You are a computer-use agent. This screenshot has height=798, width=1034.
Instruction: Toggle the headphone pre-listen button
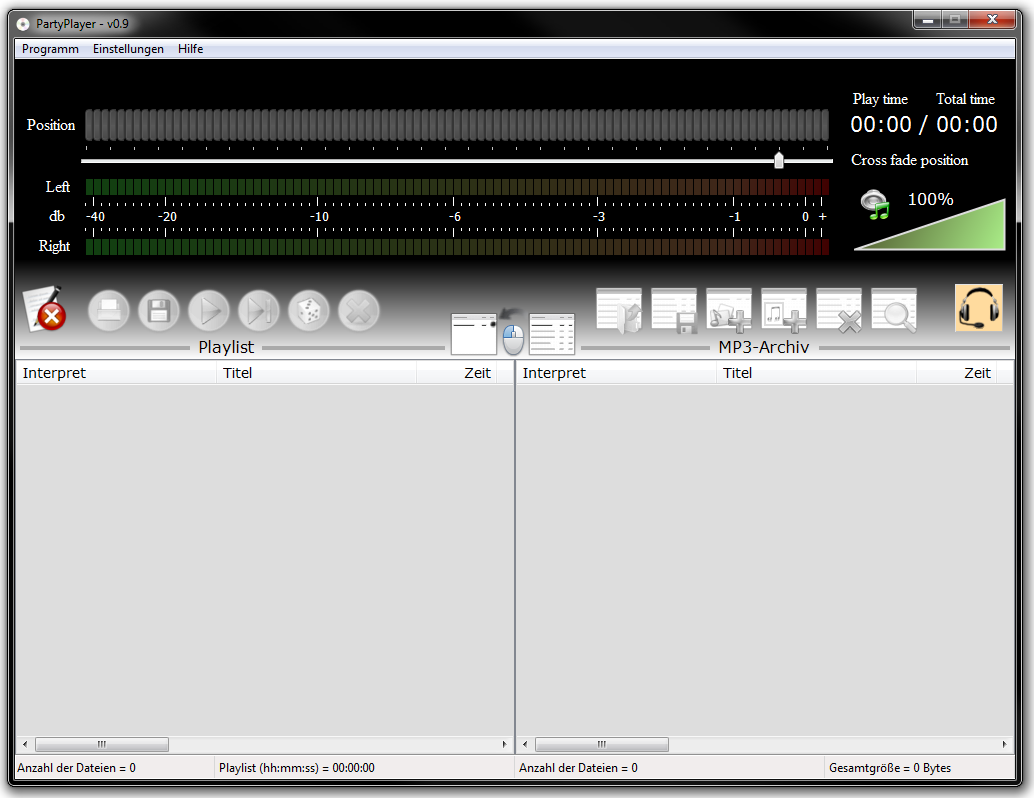(978, 308)
